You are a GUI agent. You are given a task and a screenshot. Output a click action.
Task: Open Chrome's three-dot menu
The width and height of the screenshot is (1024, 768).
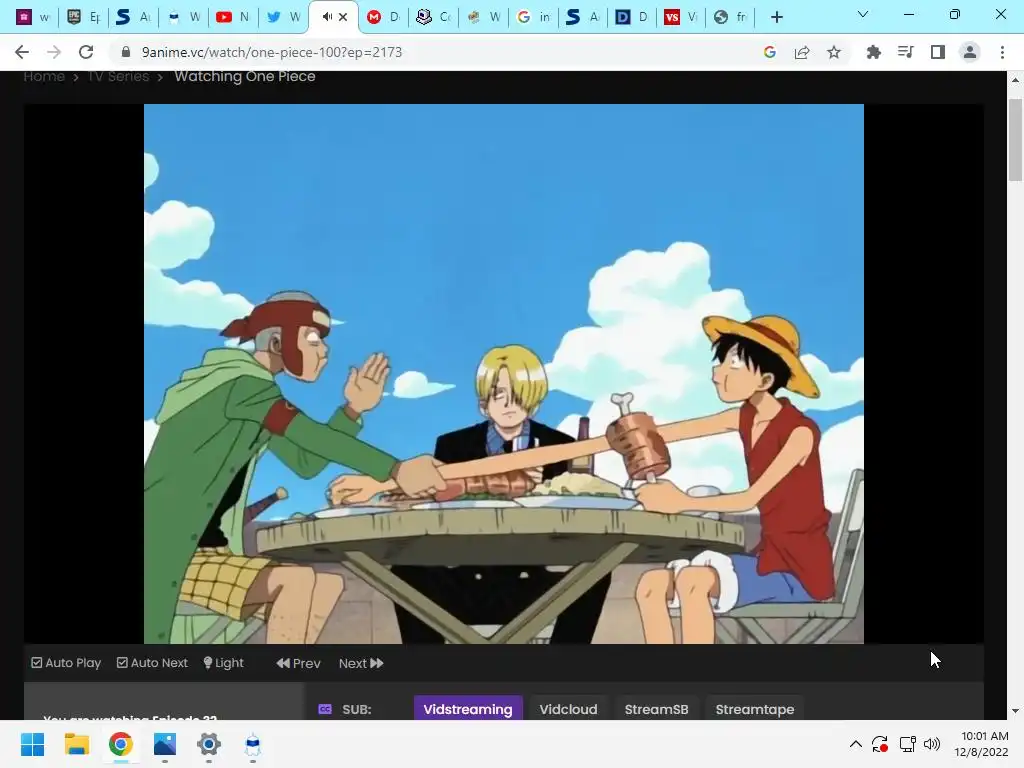click(x=1002, y=52)
